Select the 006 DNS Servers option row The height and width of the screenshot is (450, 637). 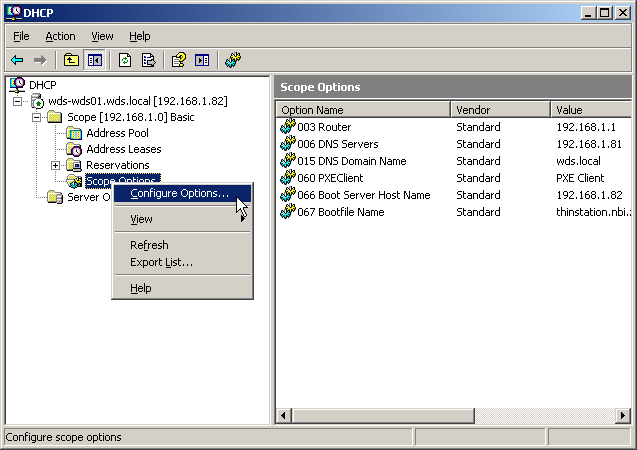point(453,144)
